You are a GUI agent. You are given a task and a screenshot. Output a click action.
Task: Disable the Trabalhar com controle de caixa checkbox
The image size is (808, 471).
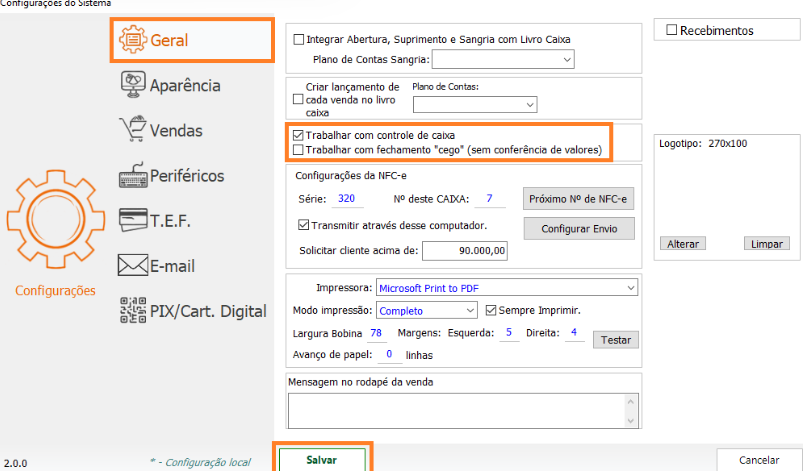(x=298, y=136)
